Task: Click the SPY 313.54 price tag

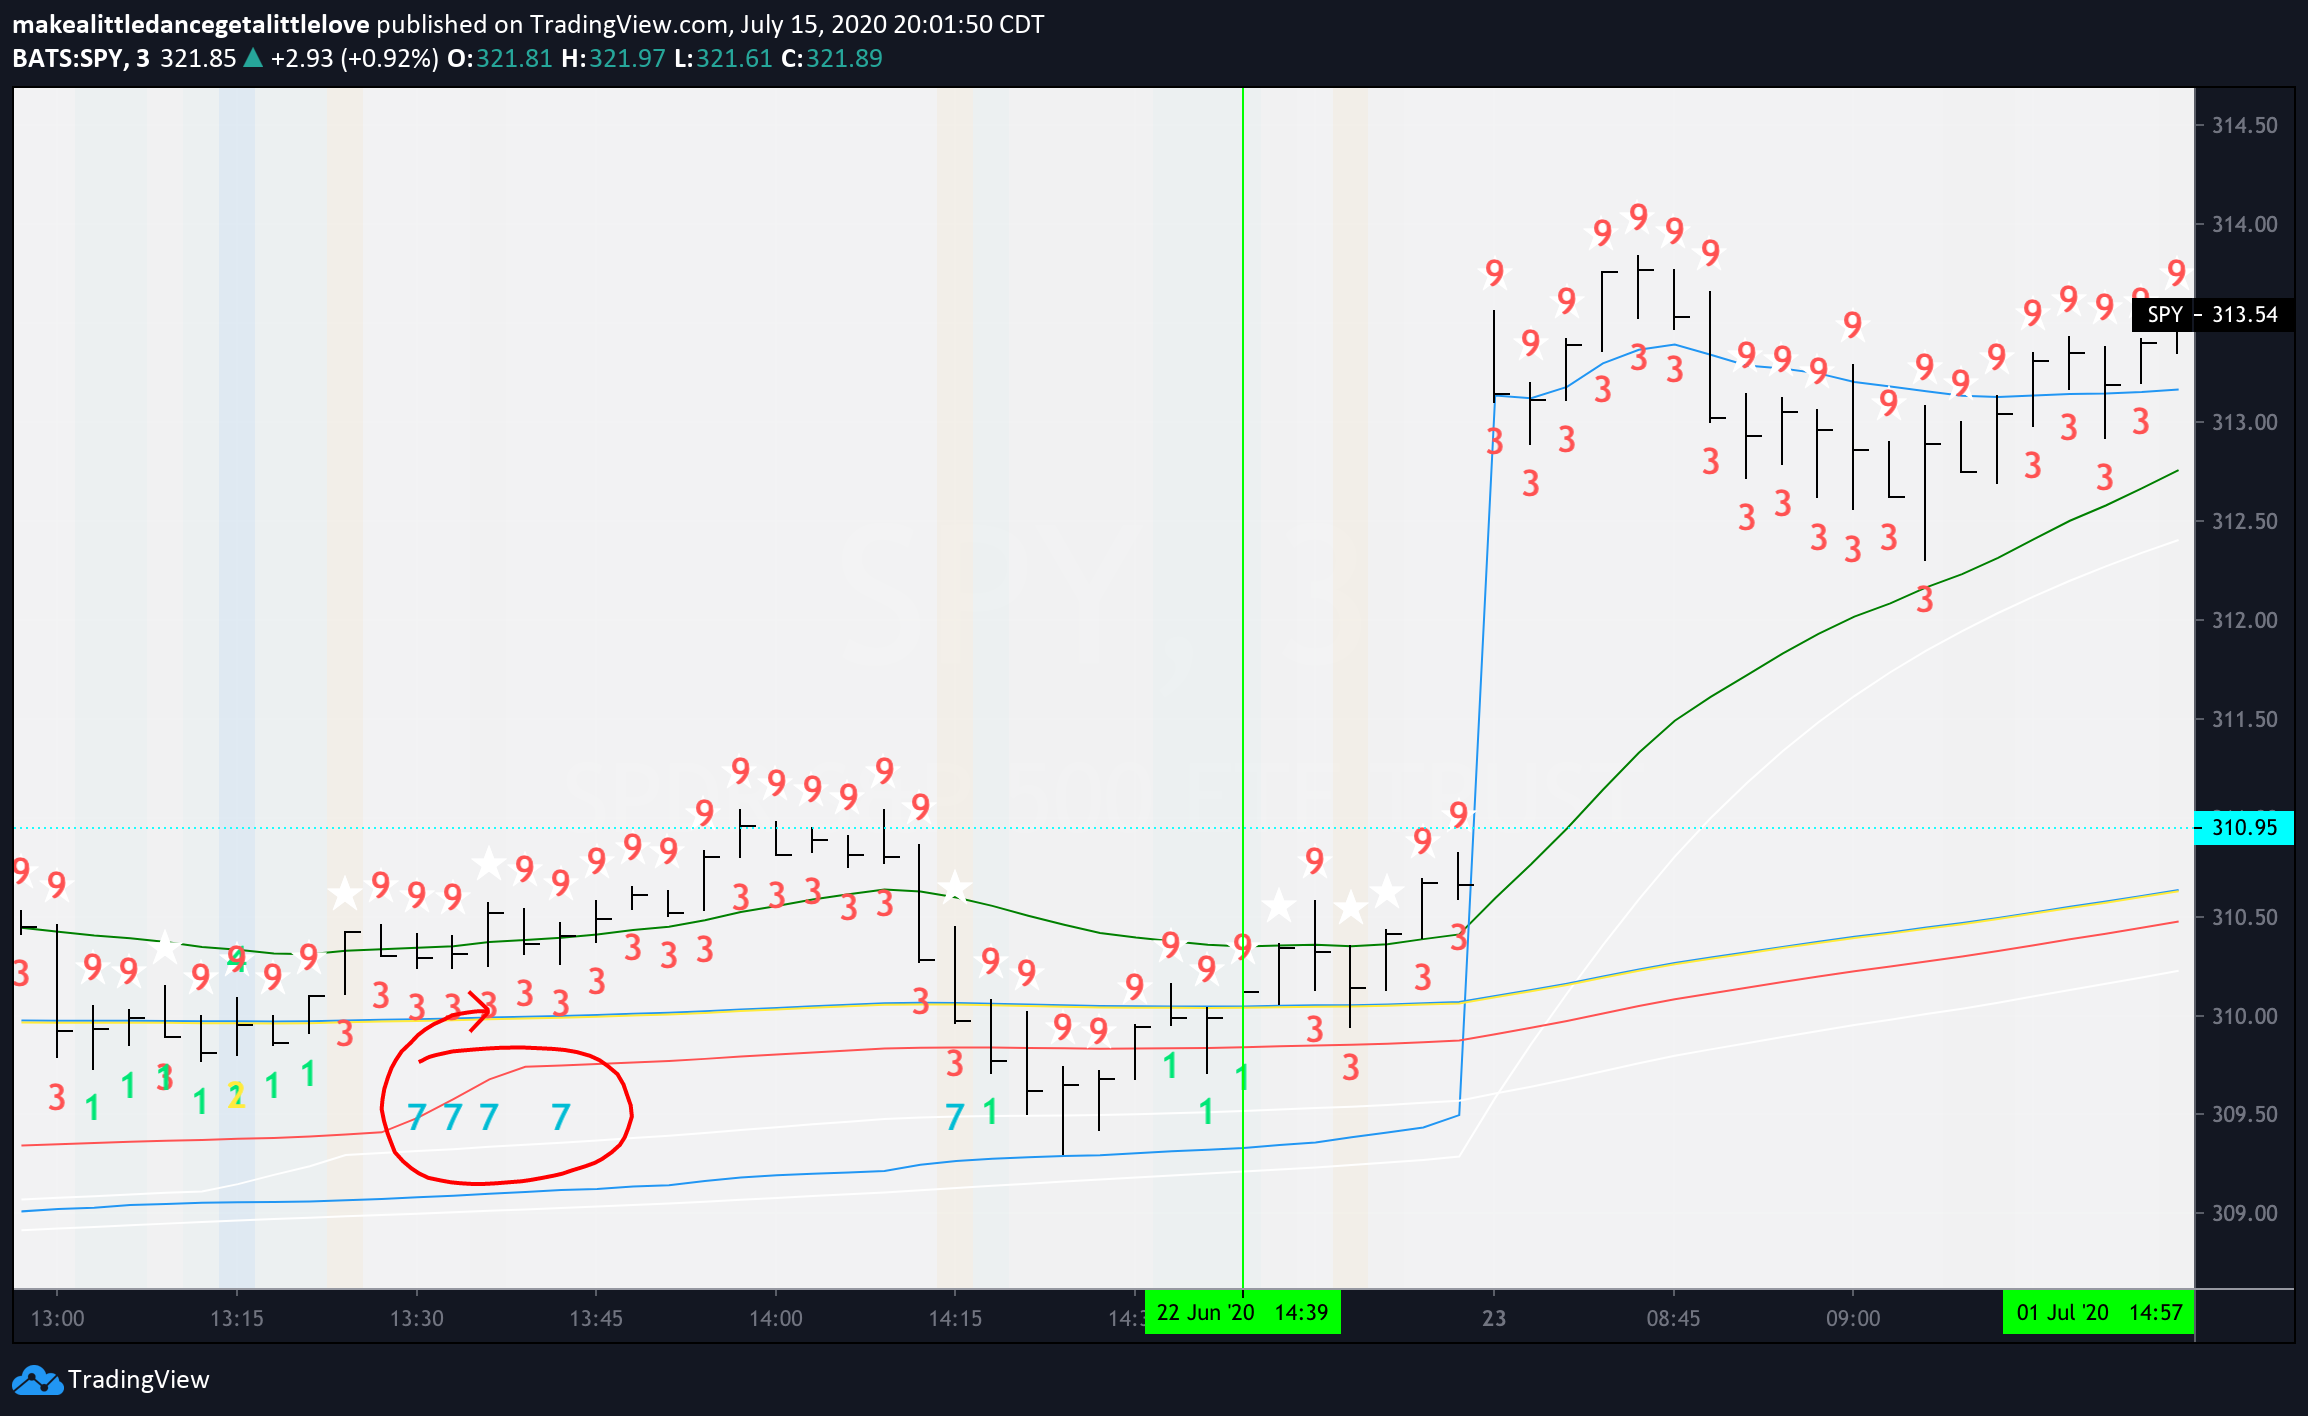Action: (2213, 315)
